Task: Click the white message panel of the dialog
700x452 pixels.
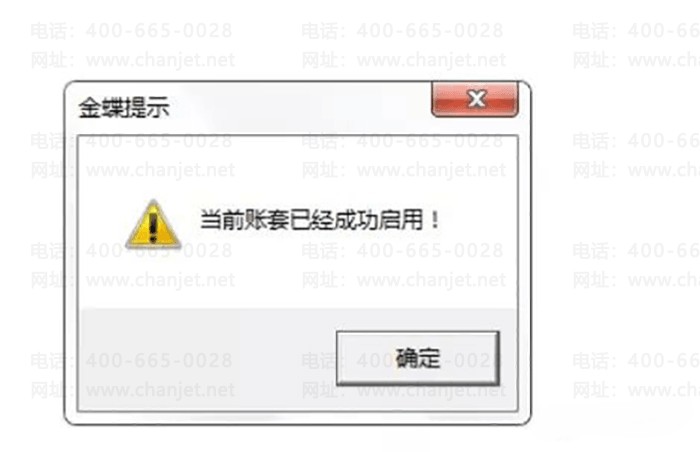Action: (298, 222)
